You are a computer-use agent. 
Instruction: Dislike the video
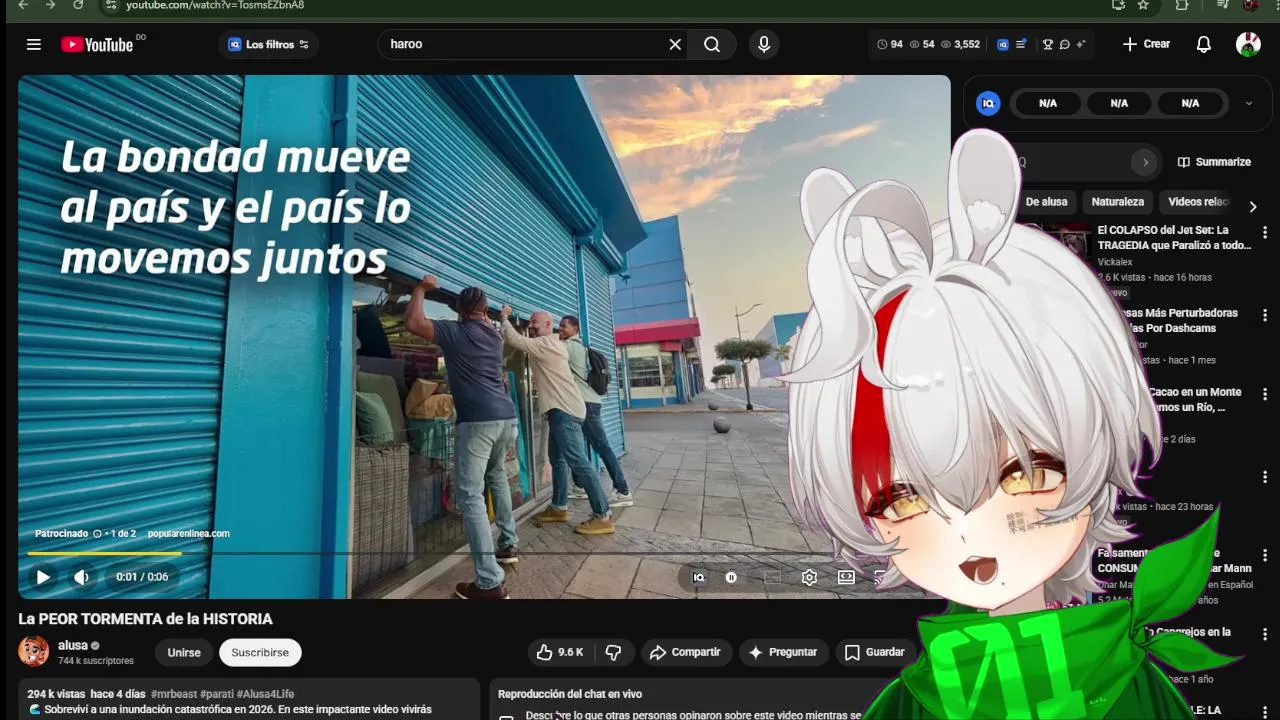point(613,652)
